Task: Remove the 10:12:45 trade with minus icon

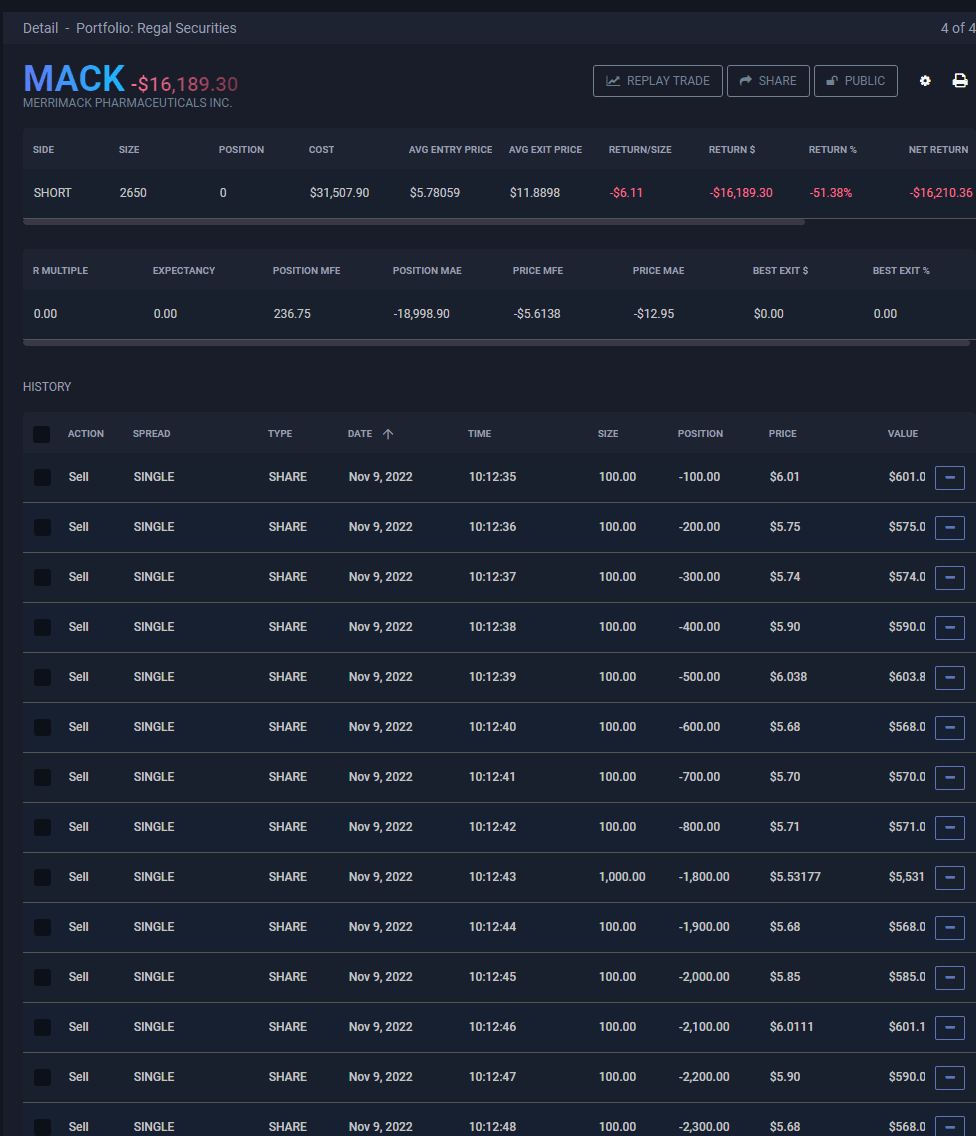Action: [x=950, y=978]
